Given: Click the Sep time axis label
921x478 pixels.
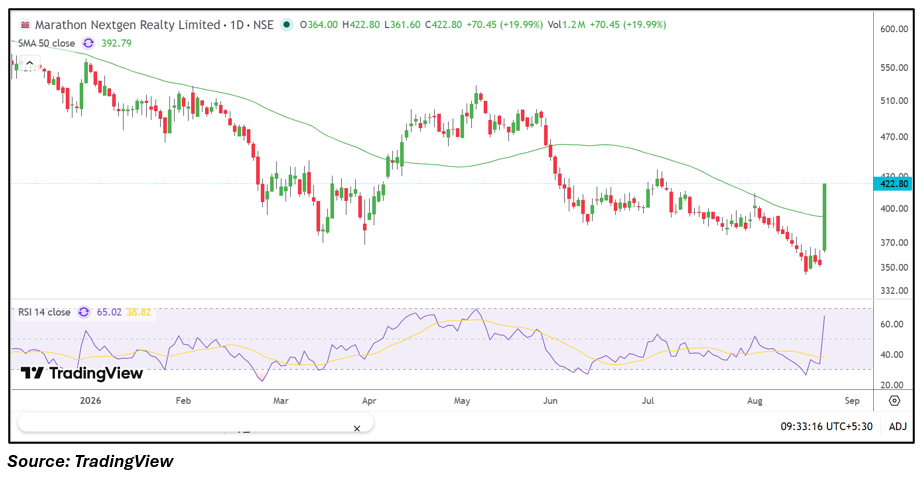Looking at the screenshot, I should [x=852, y=400].
